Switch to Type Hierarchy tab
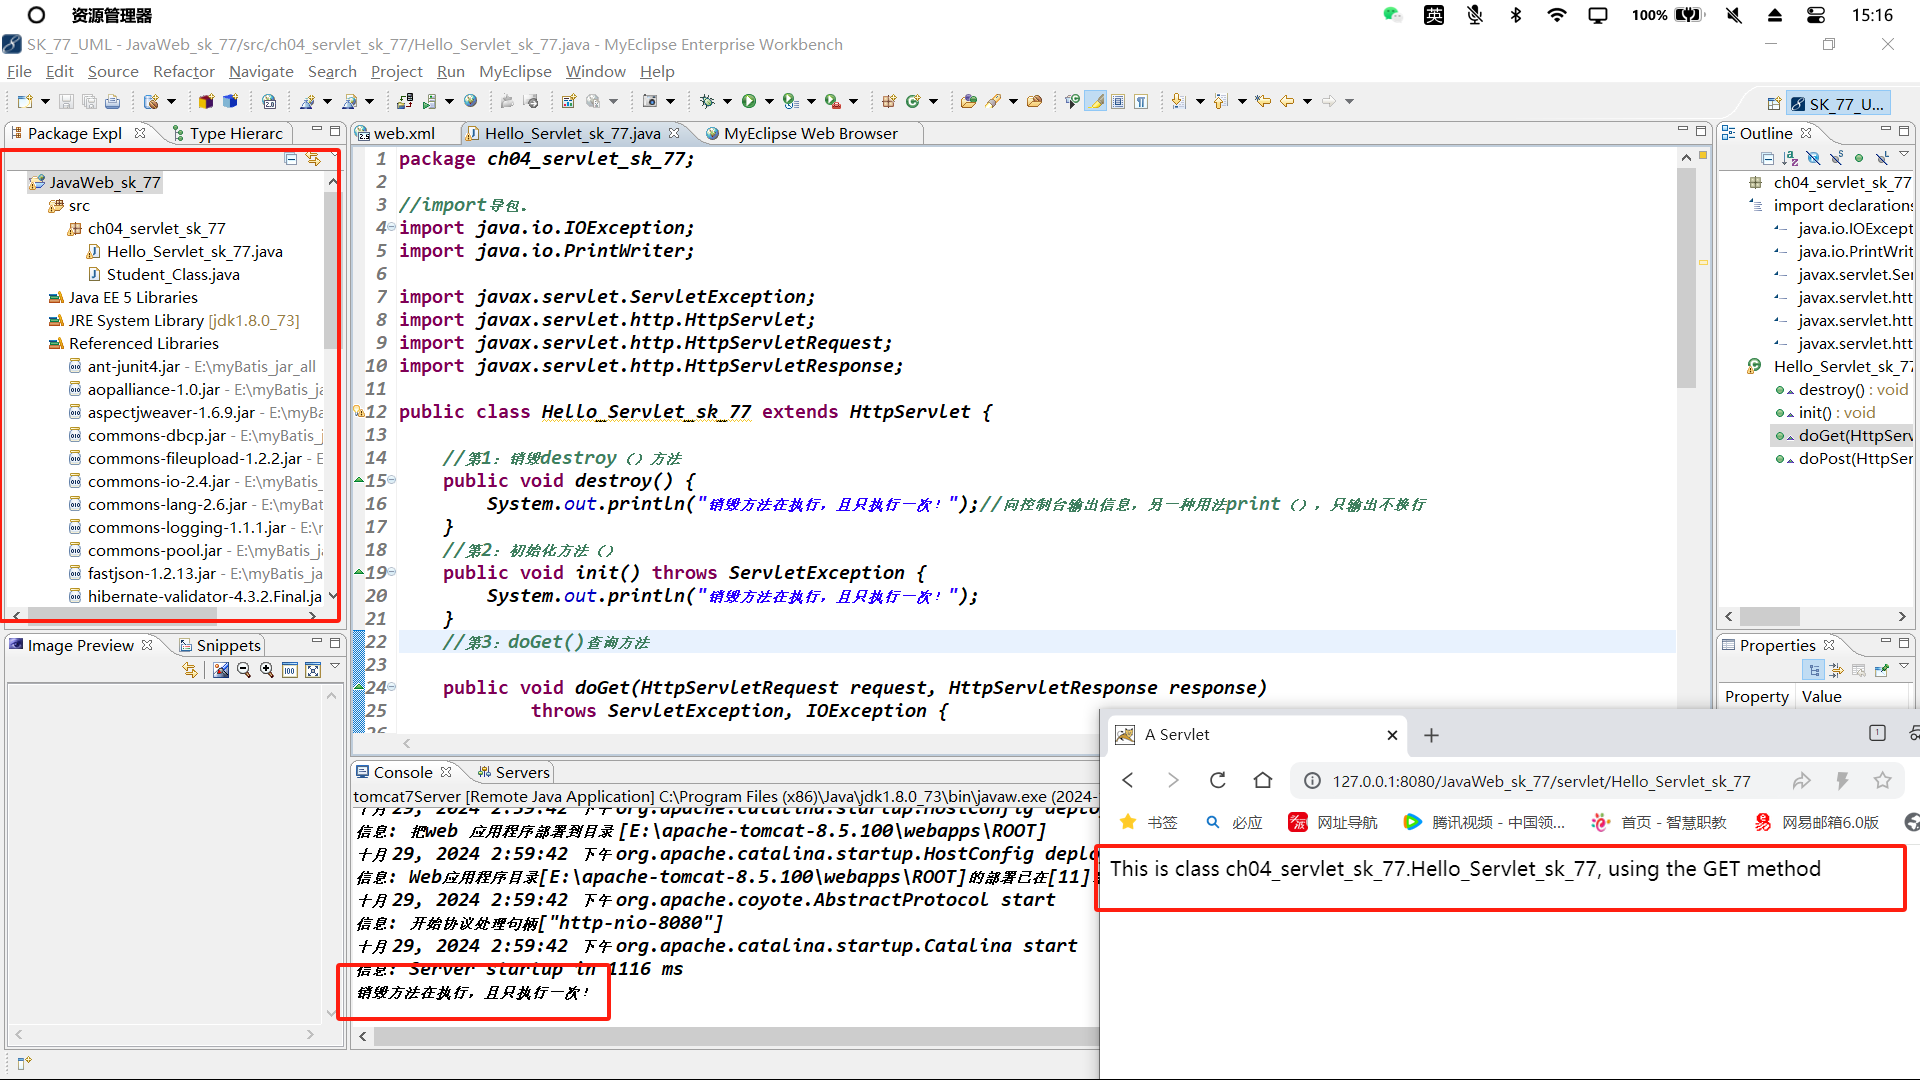 [x=227, y=133]
